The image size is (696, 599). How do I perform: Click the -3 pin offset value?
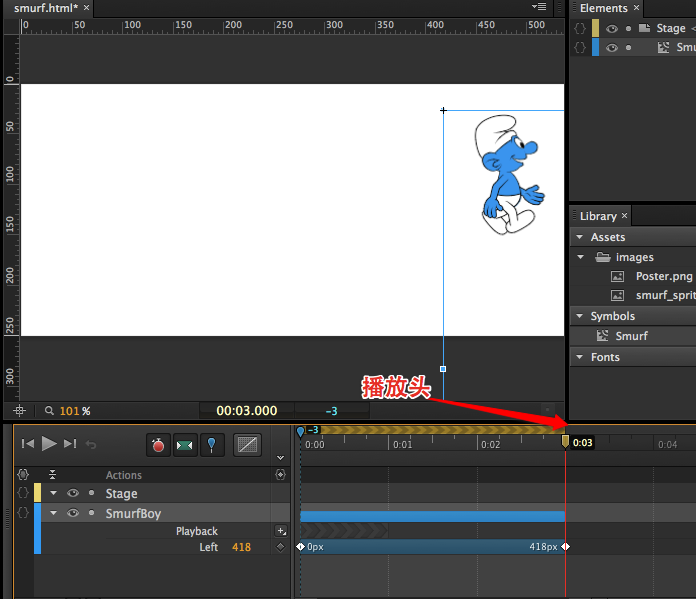pyautogui.click(x=332, y=411)
